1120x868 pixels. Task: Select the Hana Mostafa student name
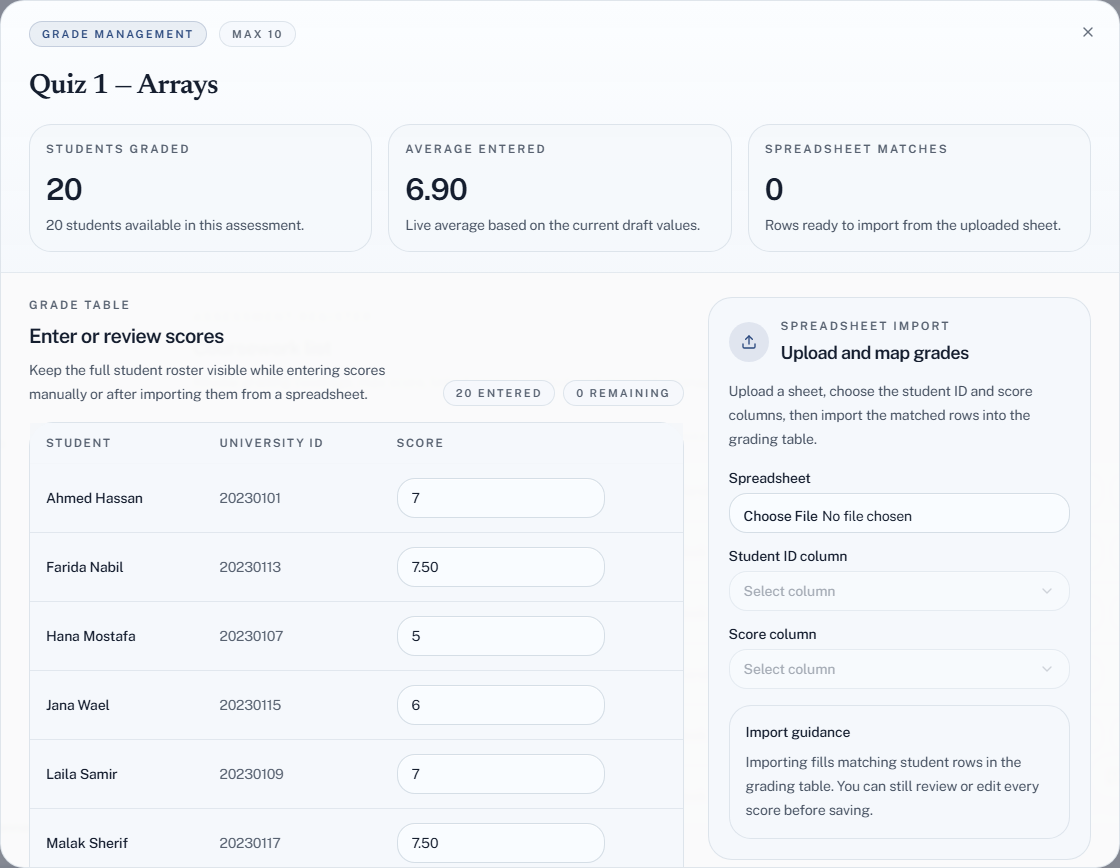pyautogui.click(x=91, y=636)
